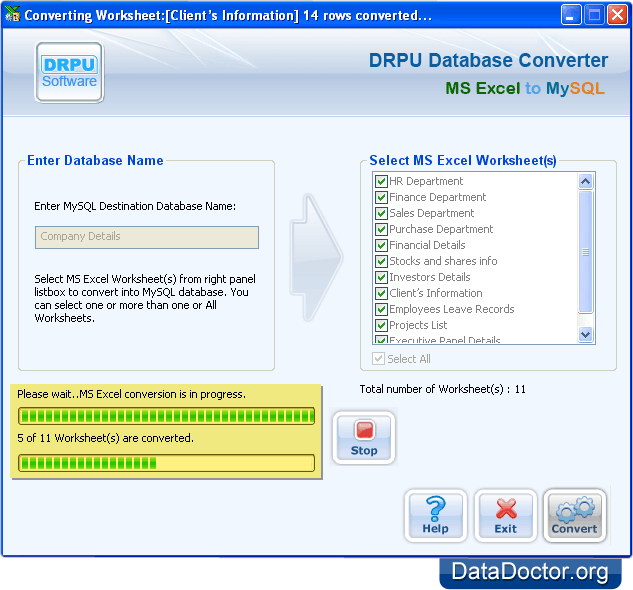The height and width of the screenshot is (590, 633).
Task: Close the converter window
Action: (618, 15)
